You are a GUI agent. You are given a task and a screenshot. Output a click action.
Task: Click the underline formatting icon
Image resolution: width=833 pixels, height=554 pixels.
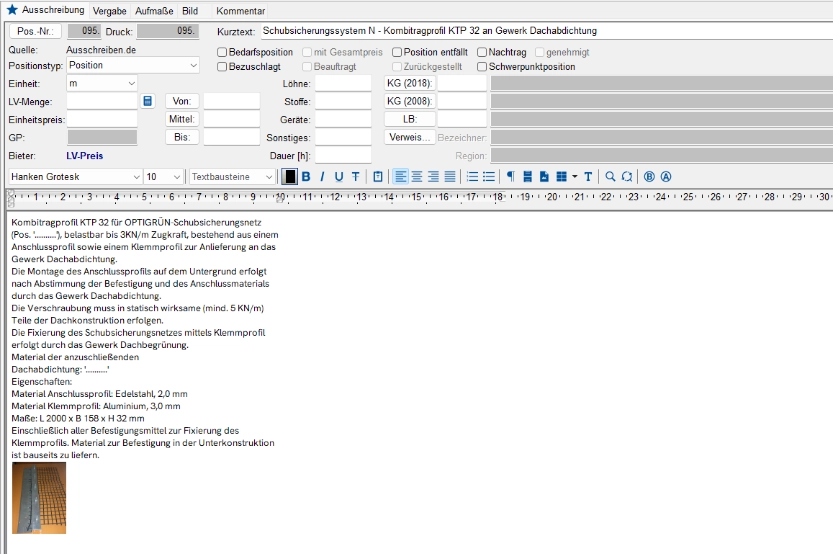(338, 176)
